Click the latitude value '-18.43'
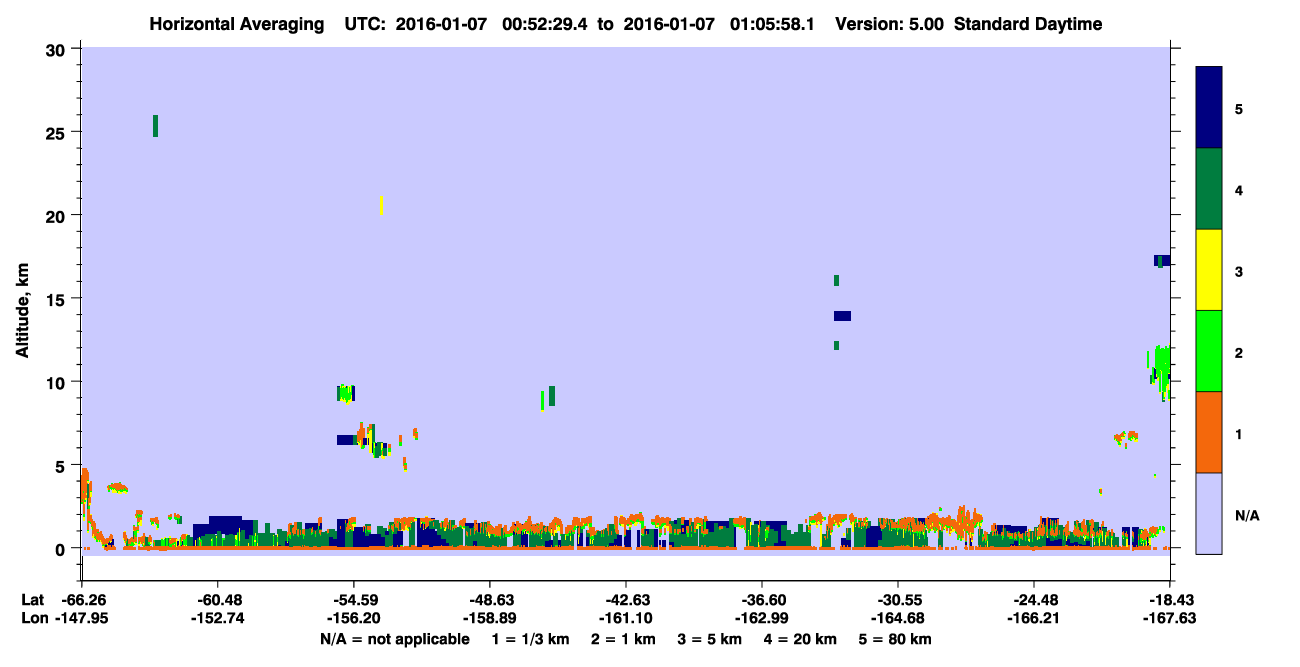This screenshot has height=667, width=1300. (x=1170, y=600)
